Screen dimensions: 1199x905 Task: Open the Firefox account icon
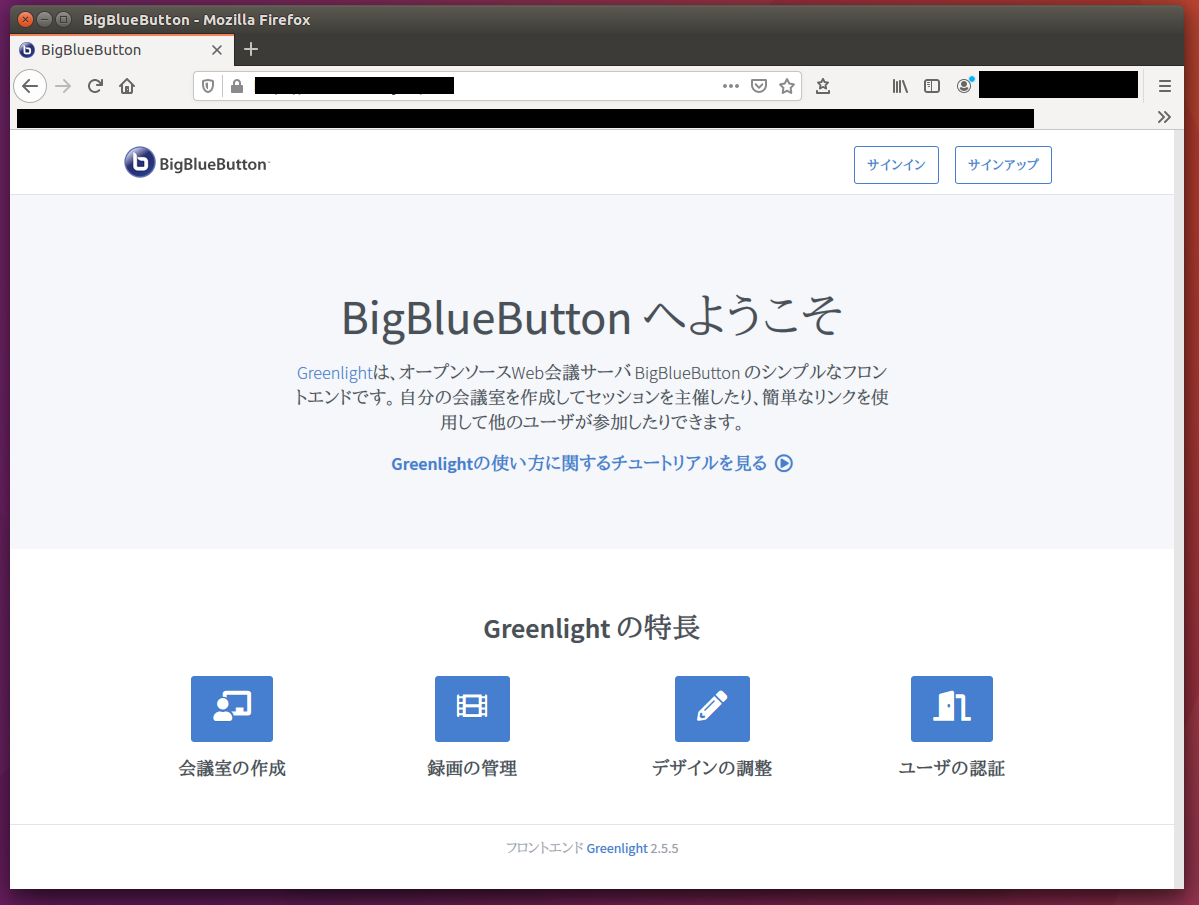pyautogui.click(x=964, y=86)
